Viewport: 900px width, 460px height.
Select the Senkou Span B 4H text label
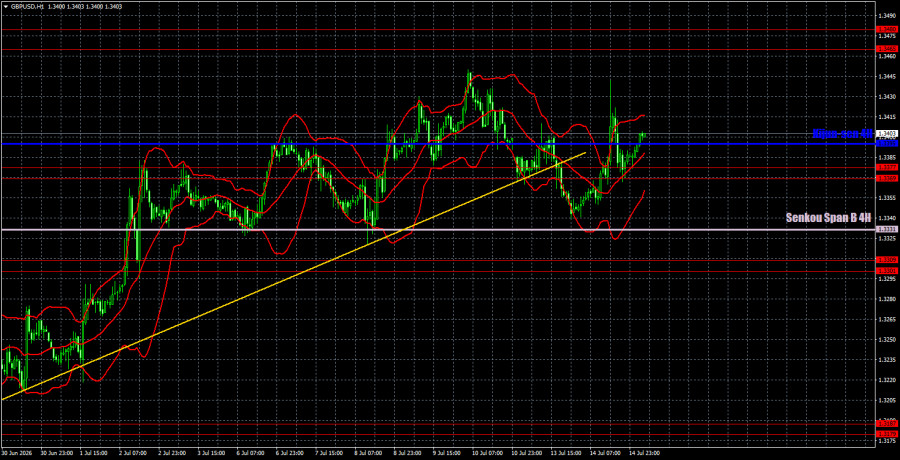(829, 218)
